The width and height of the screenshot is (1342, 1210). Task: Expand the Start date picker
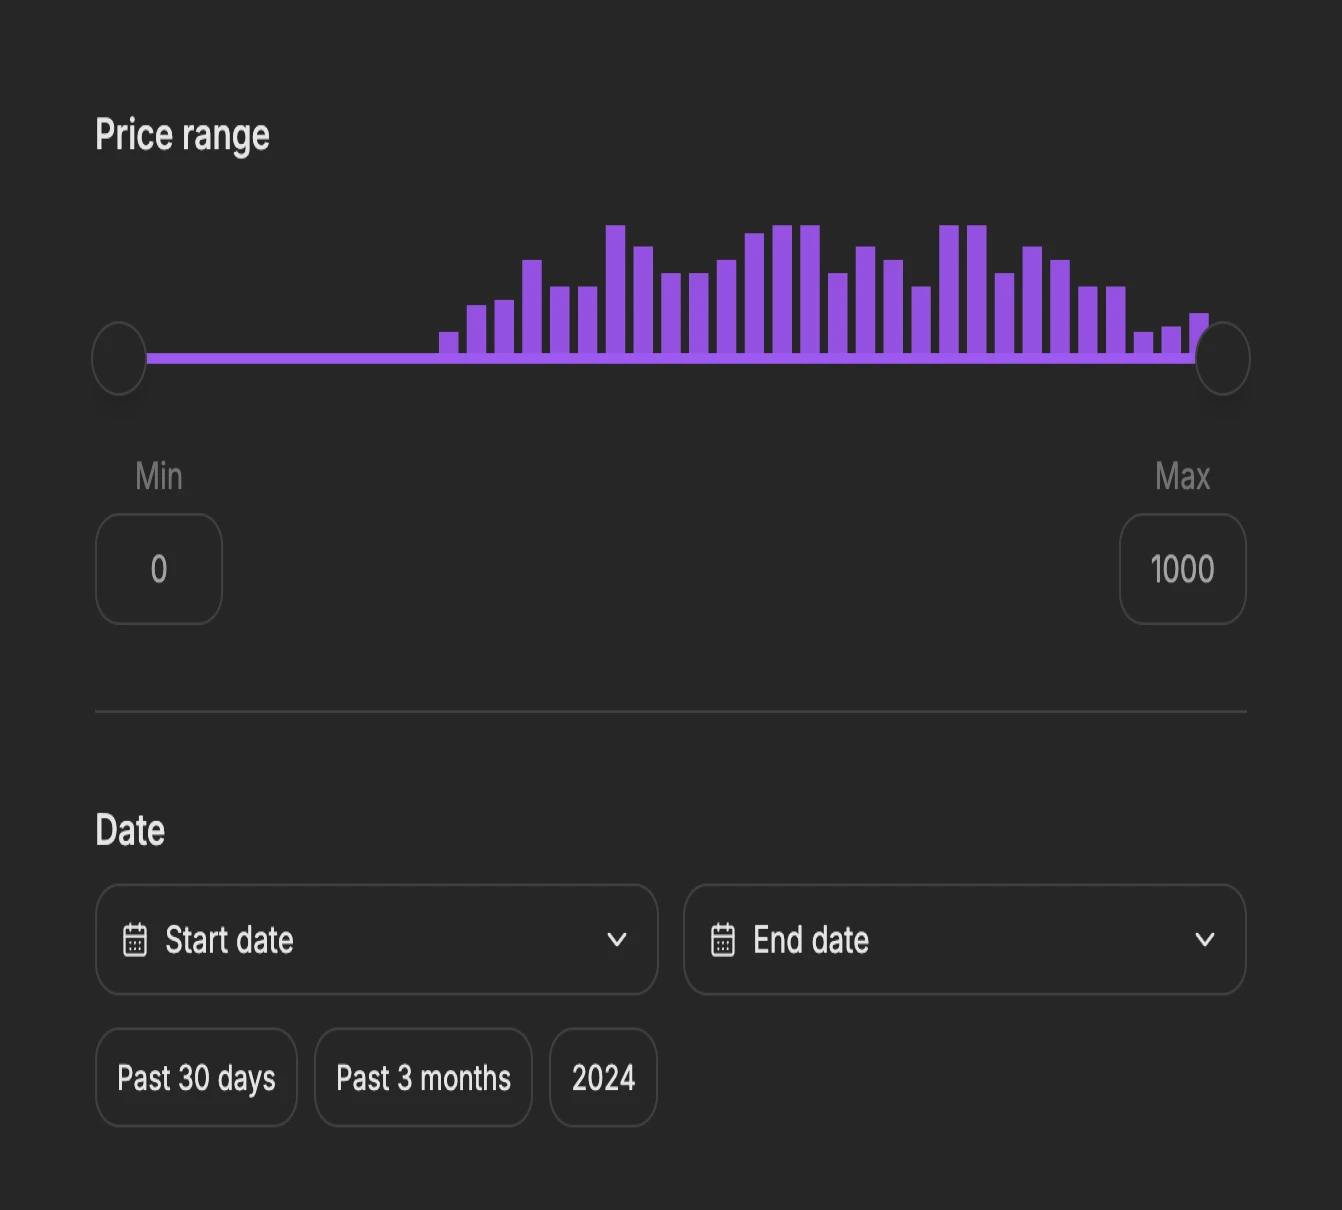click(376, 939)
